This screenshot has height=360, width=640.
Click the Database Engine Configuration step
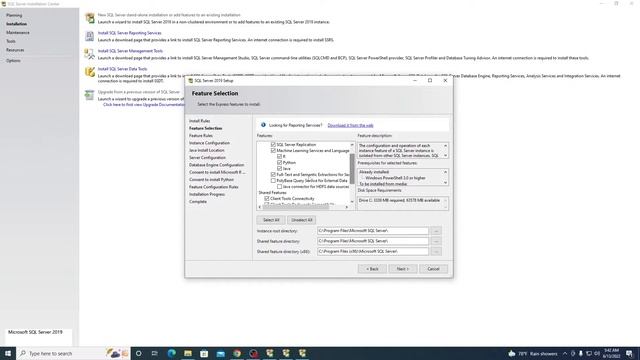point(216,165)
